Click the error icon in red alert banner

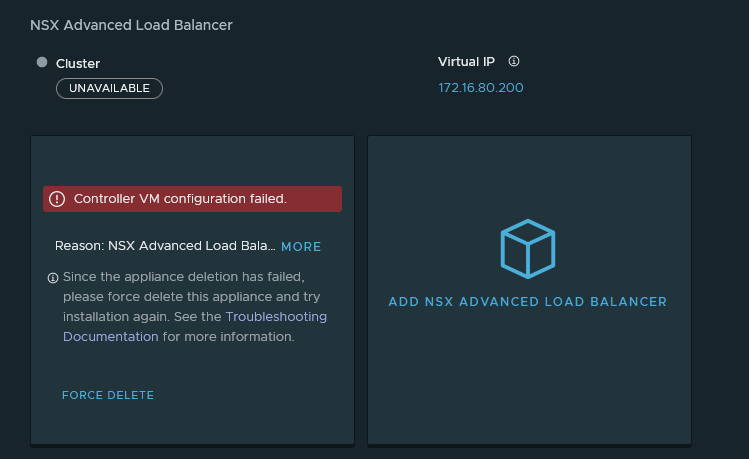click(x=57, y=199)
